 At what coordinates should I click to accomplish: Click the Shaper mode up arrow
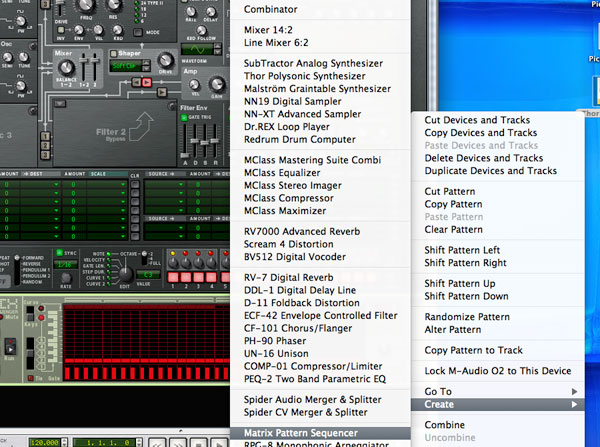pos(146,64)
